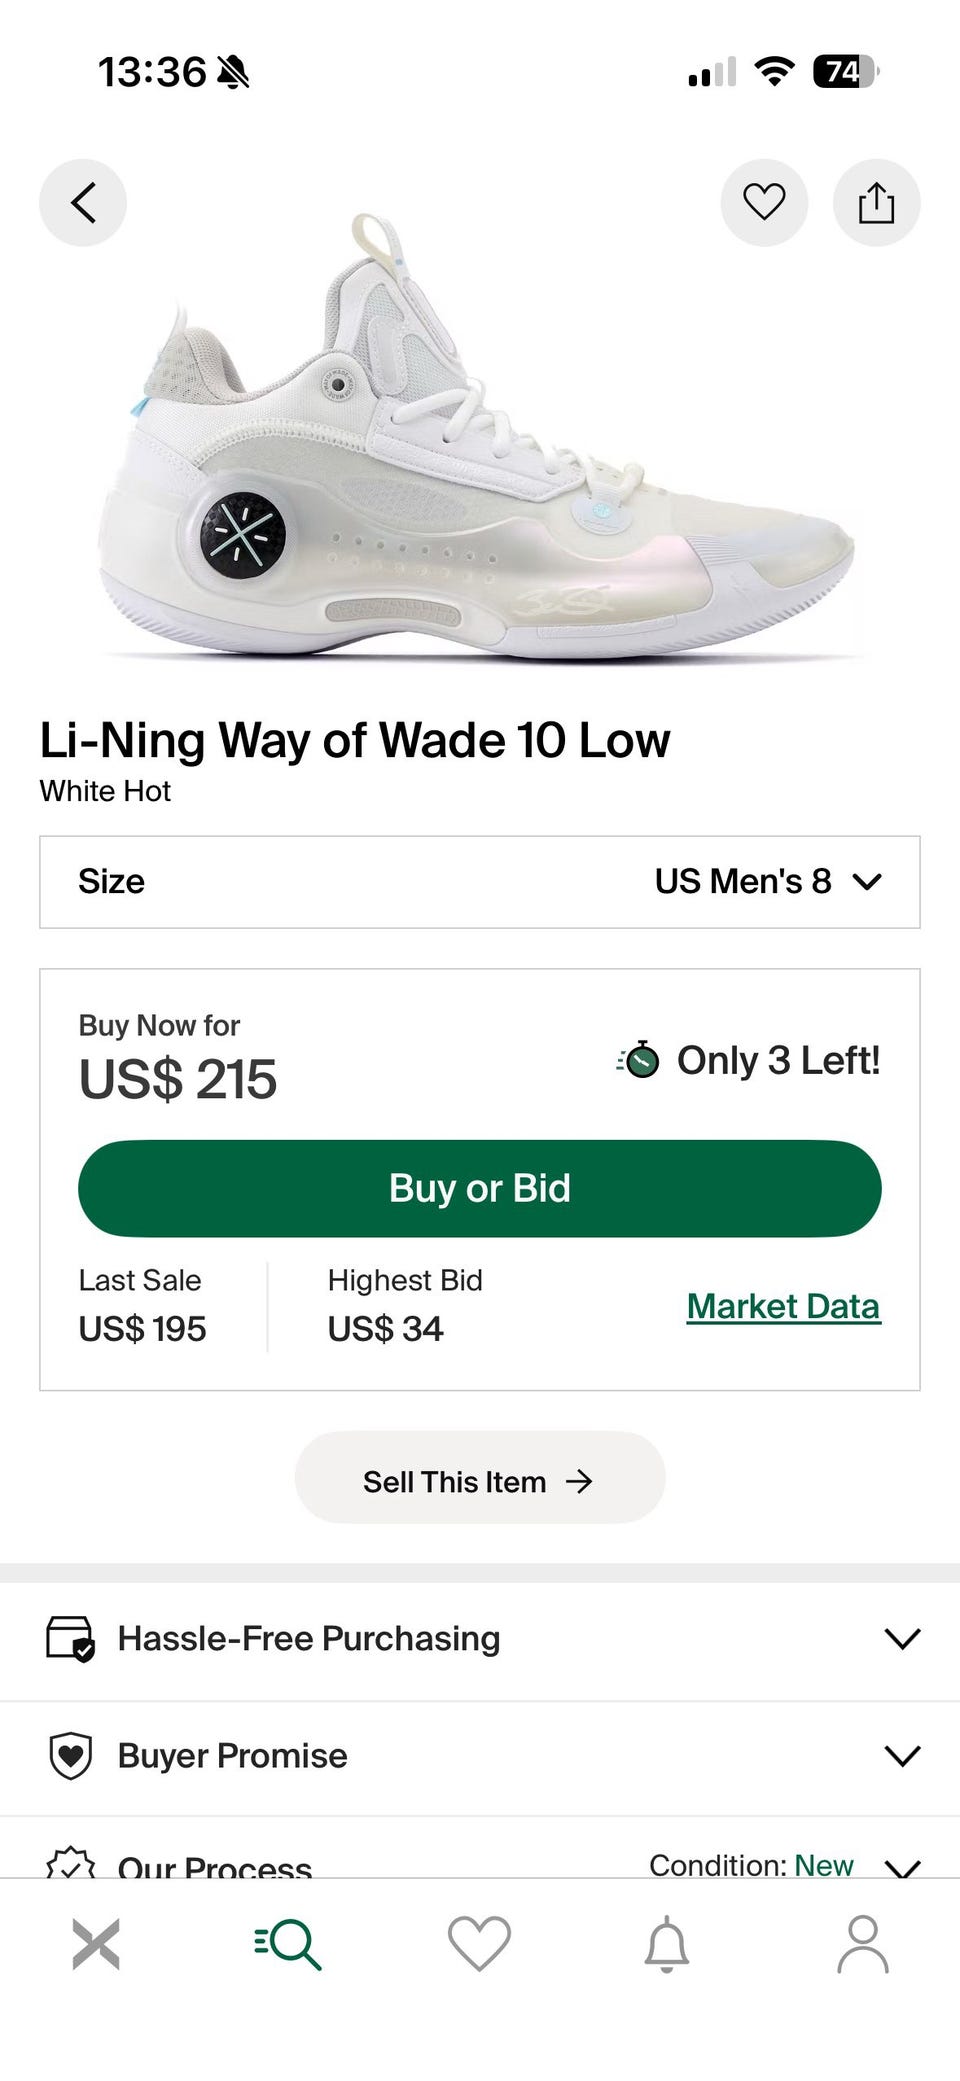This screenshot has width=960, height=2081.
Task: Expand the Our Process section chevron
Action: (902, 1866)
